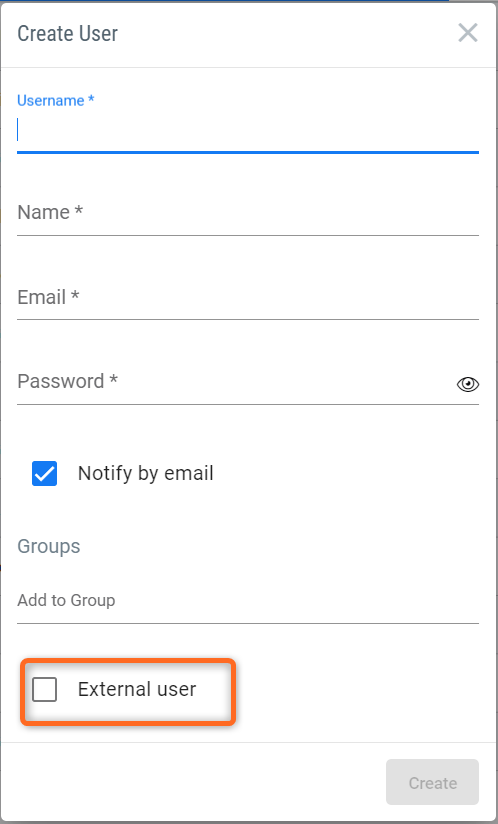Screen dimensions: 498x824
Task: Click the empty square box beside External user
Action: click(x=45, y=689)
